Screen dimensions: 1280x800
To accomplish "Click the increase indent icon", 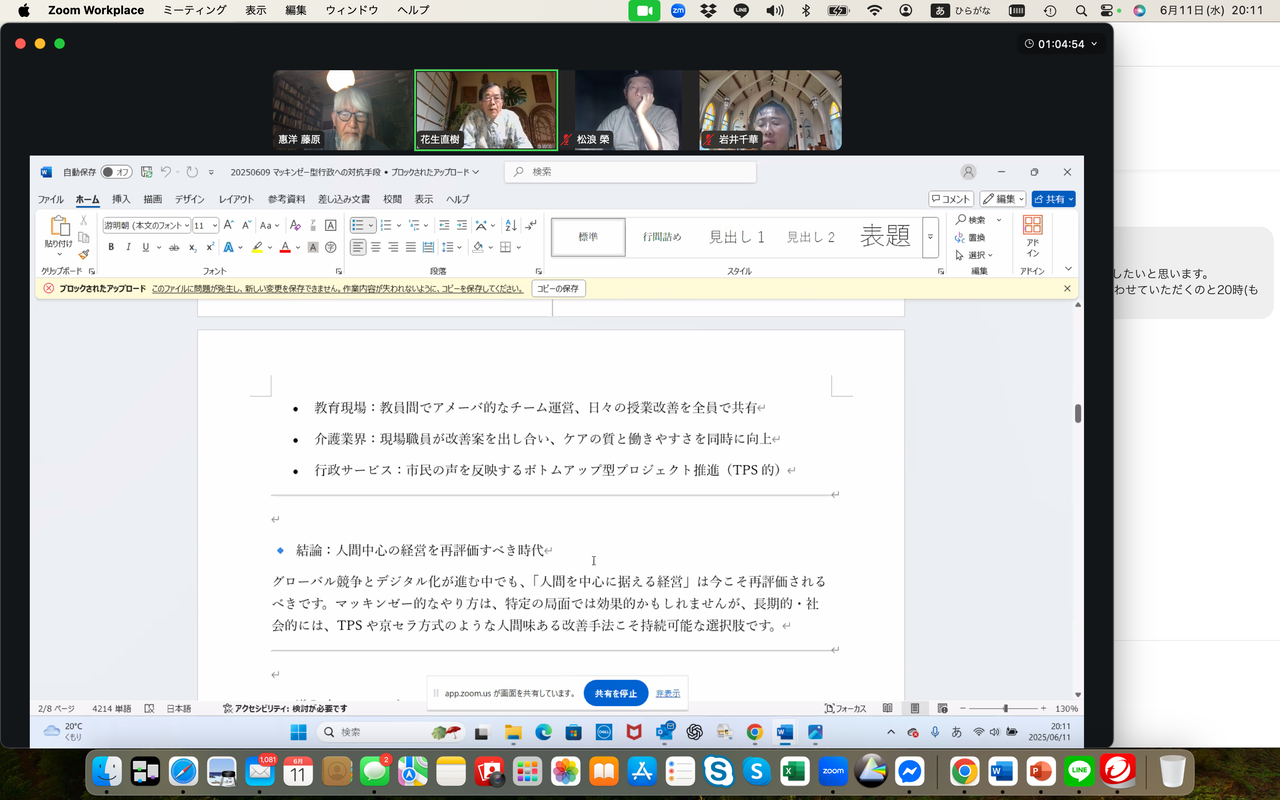I will (x=461, y=225).
